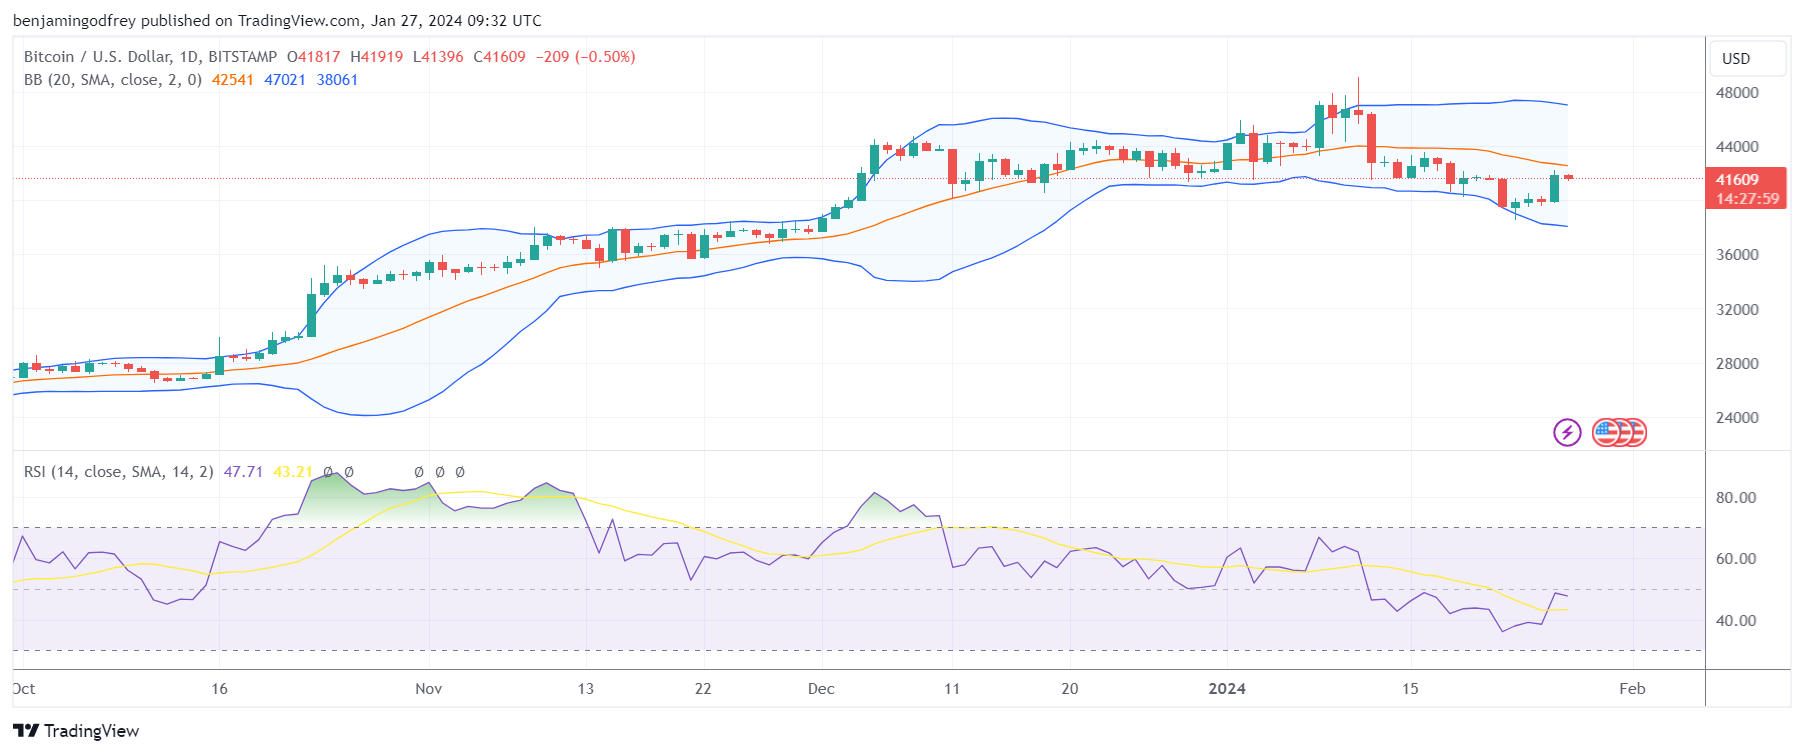The height and width of the screenshot is (754, 1804).
Task: Click the high price H41919
Action: 377,57
